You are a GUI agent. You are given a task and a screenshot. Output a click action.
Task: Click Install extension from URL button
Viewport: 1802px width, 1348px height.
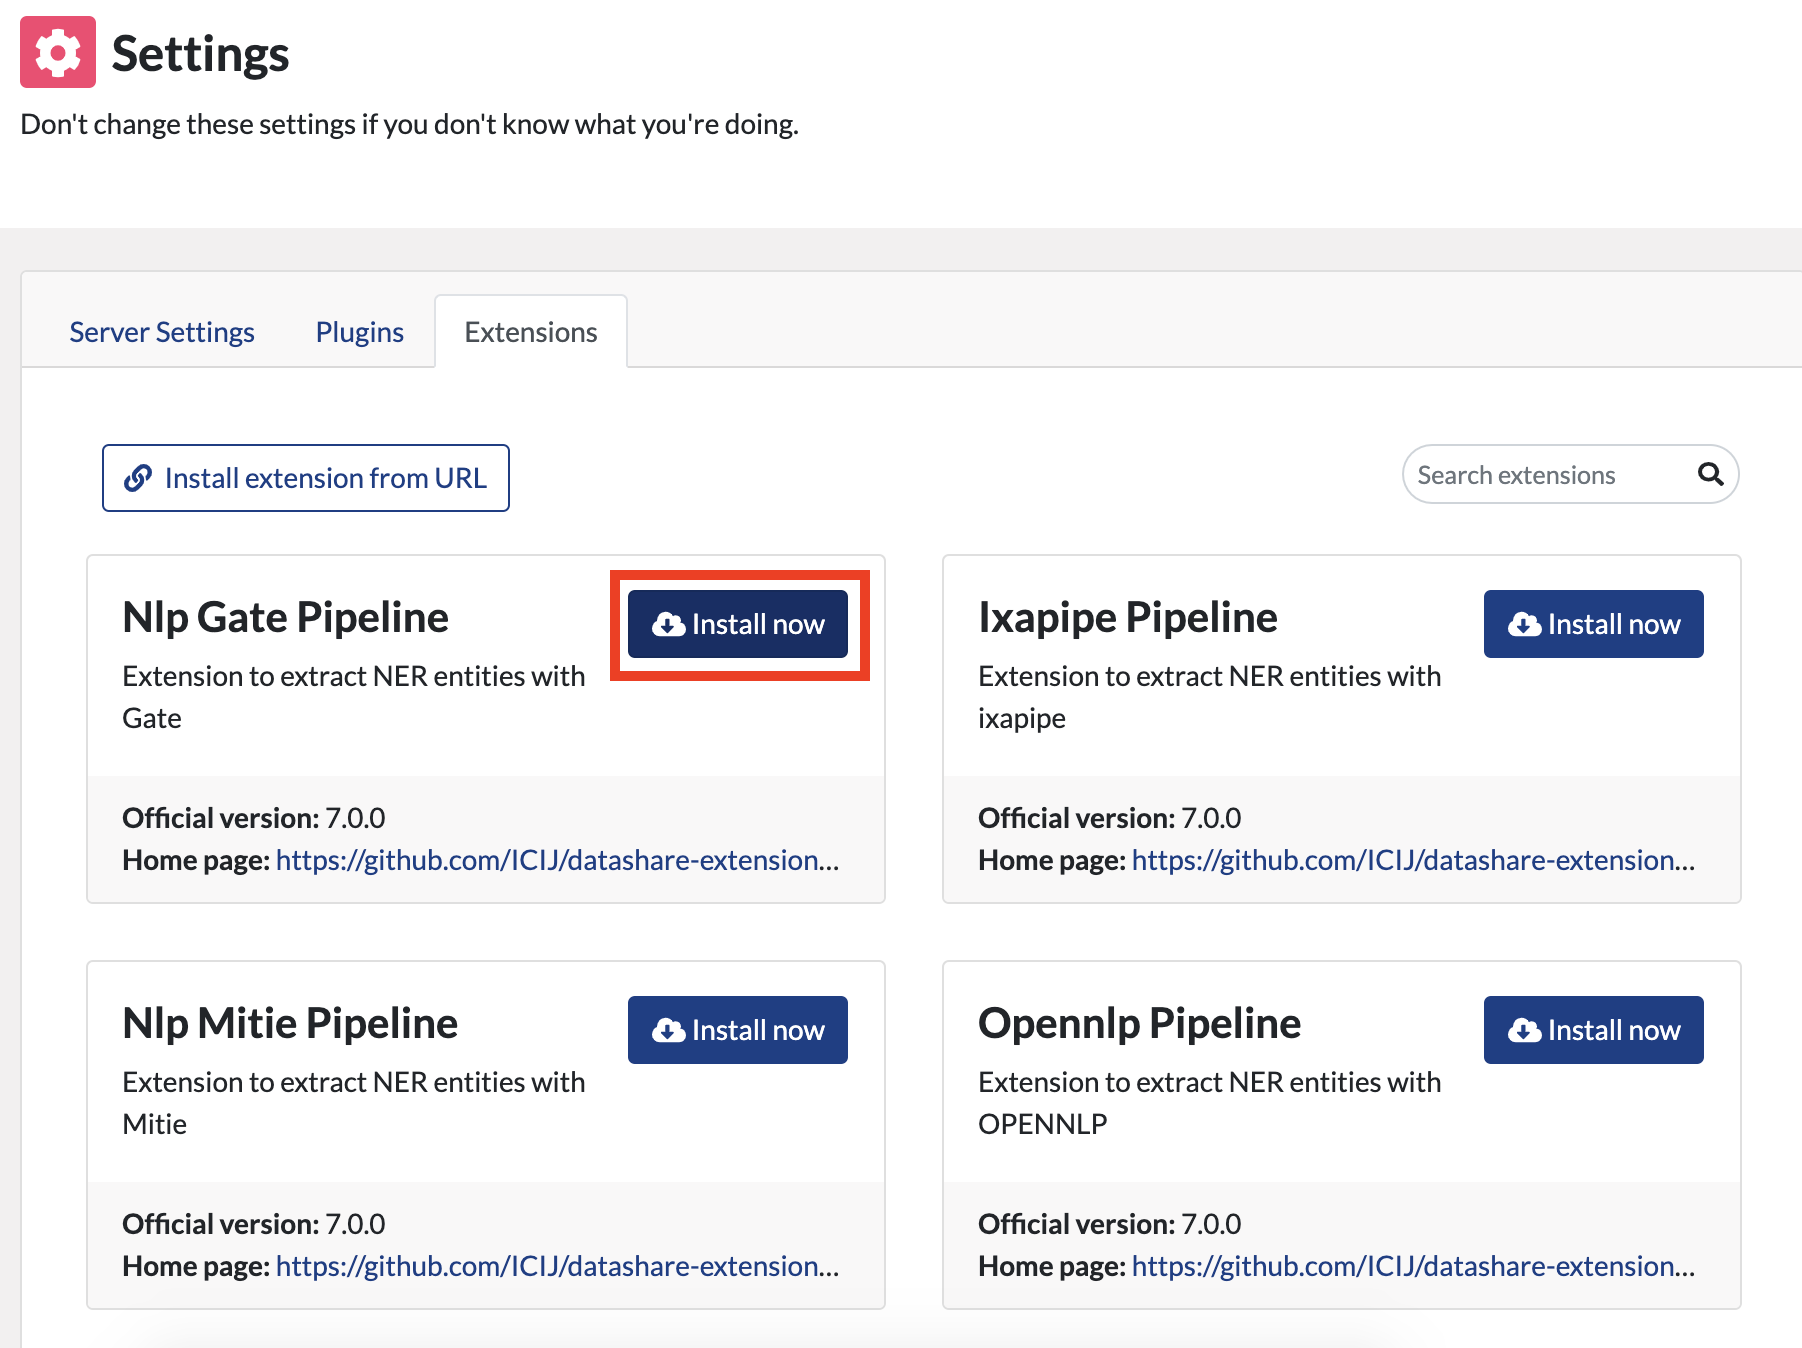click(x=306, y=478)
